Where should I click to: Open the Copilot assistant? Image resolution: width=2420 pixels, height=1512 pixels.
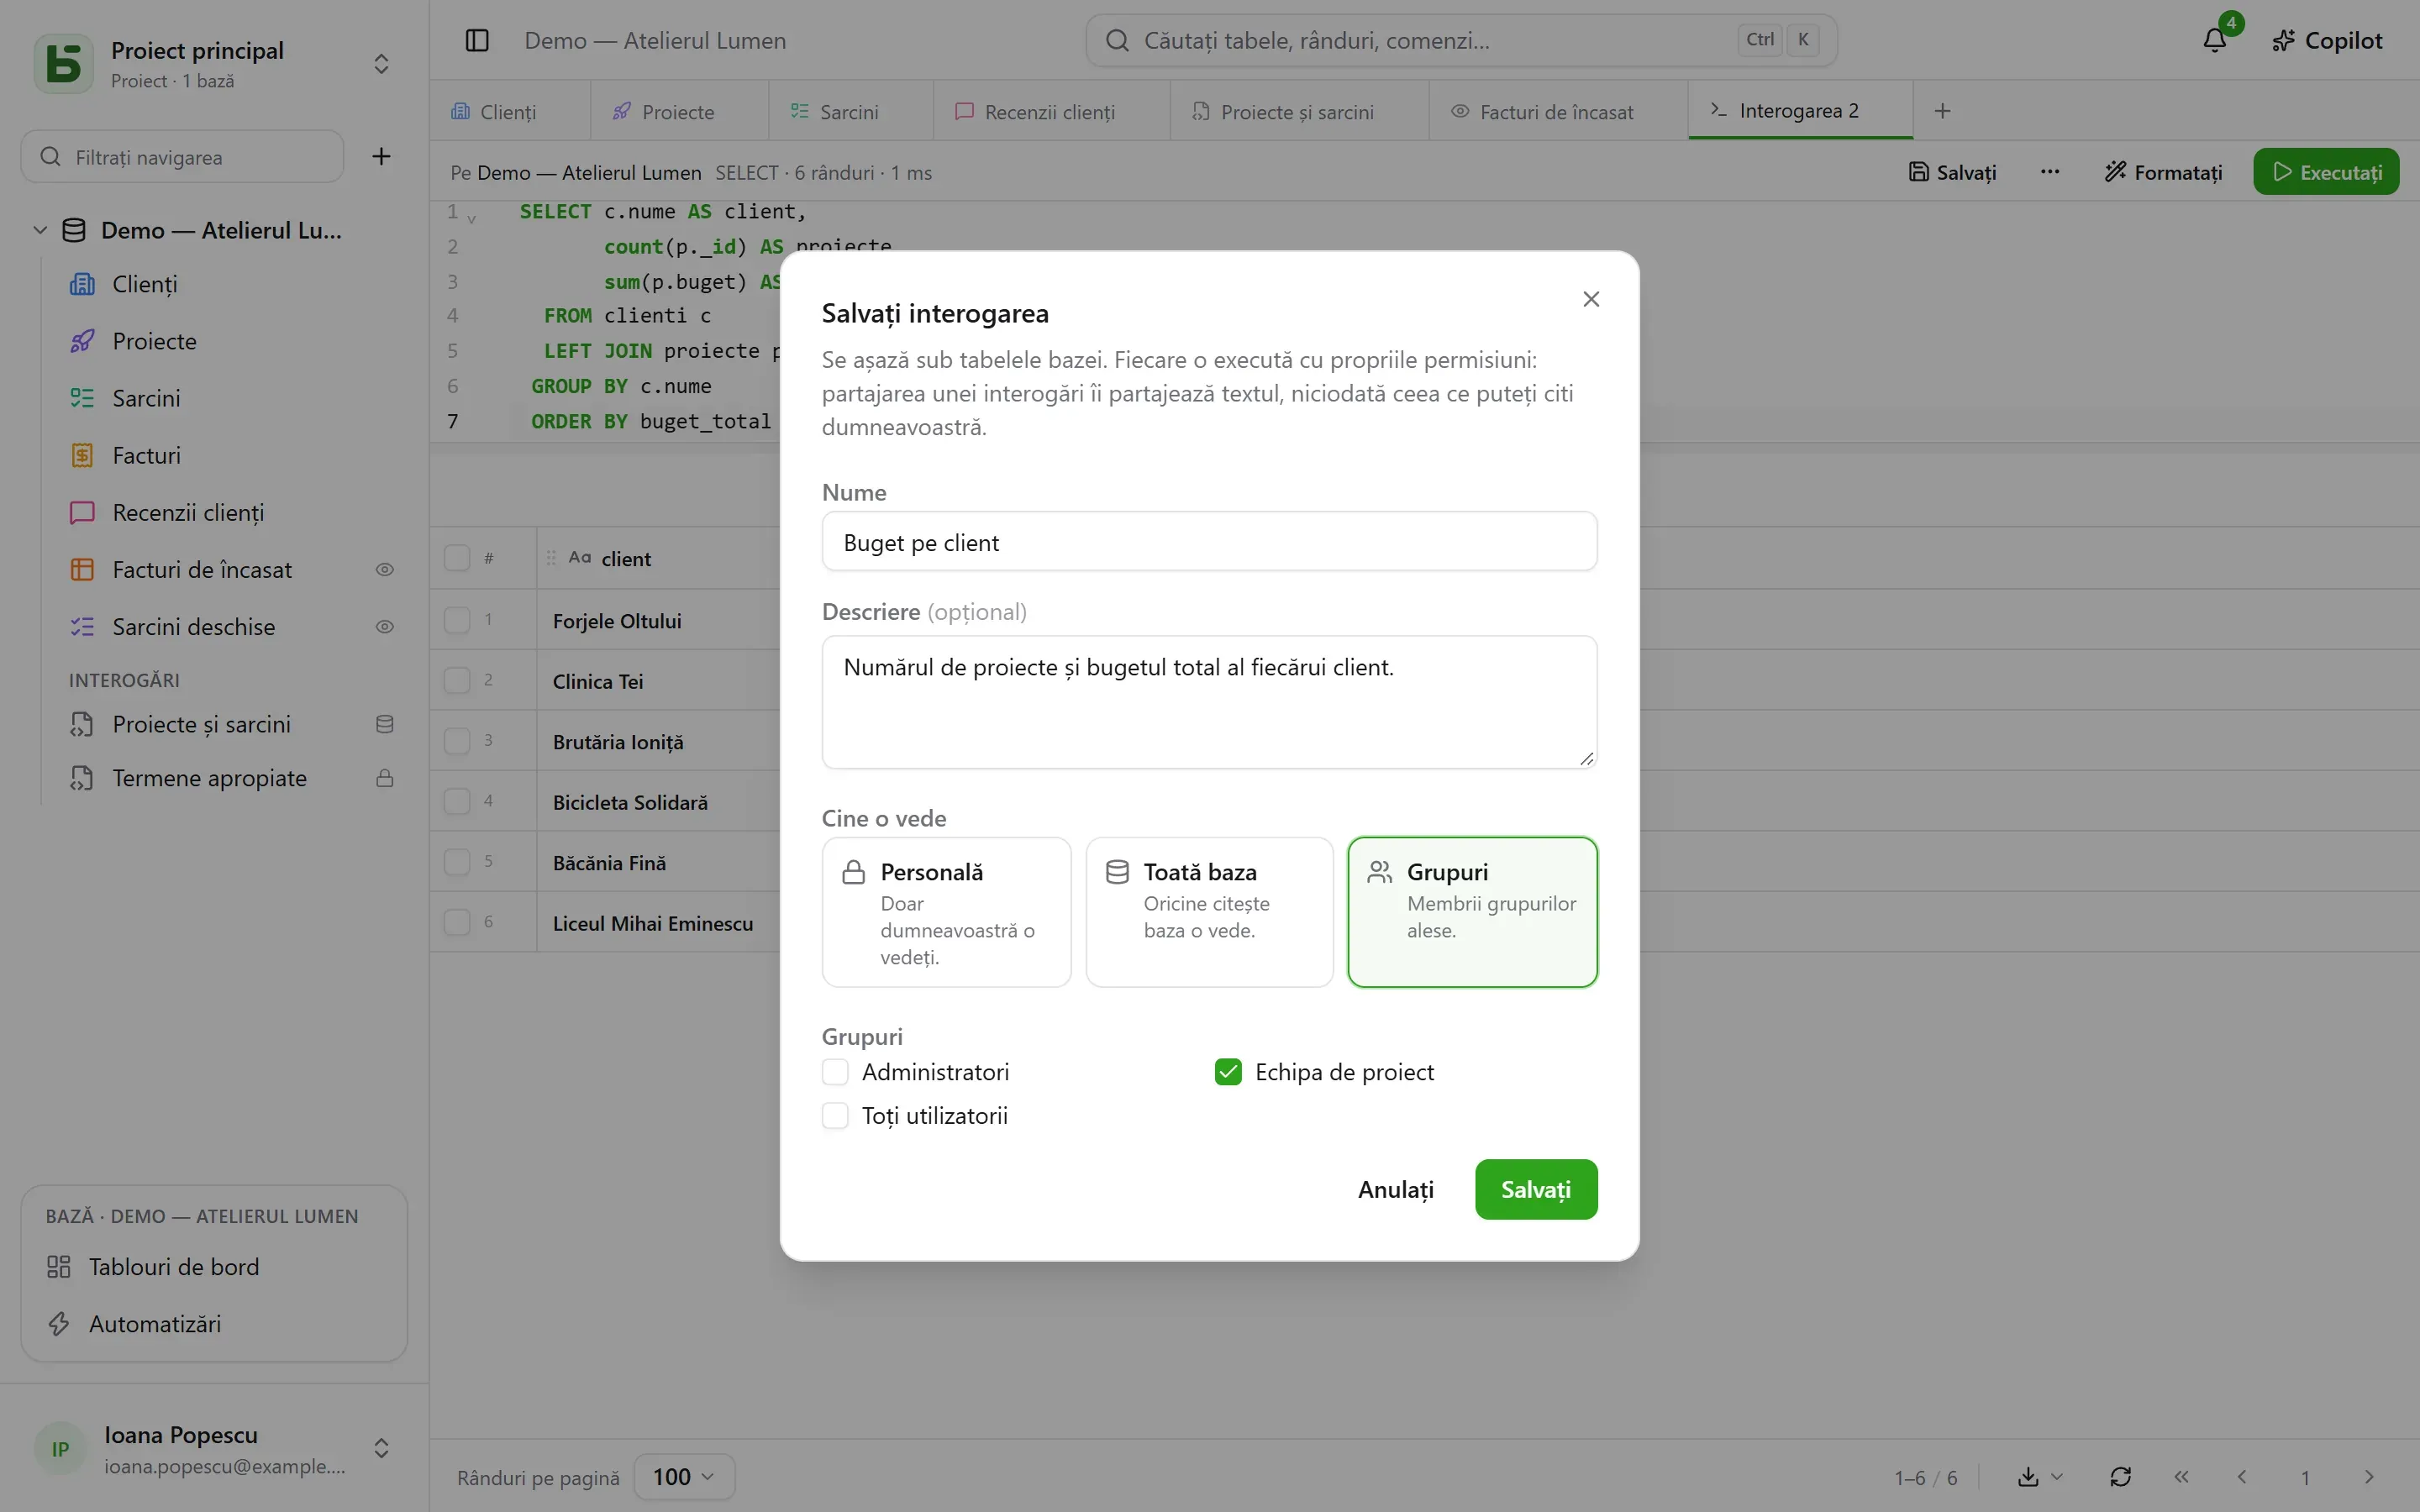(2327, 40)
